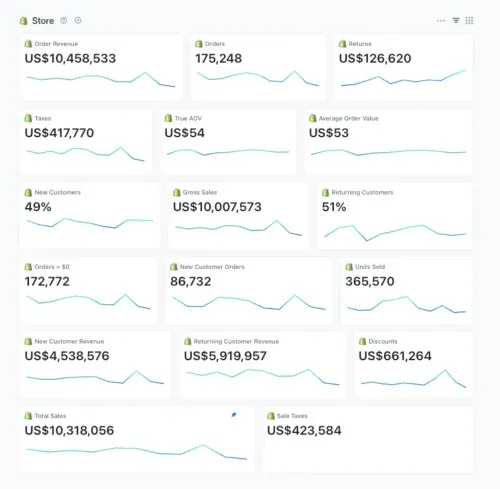Select the Taxes value US$417,770

[x=59, y=133]
